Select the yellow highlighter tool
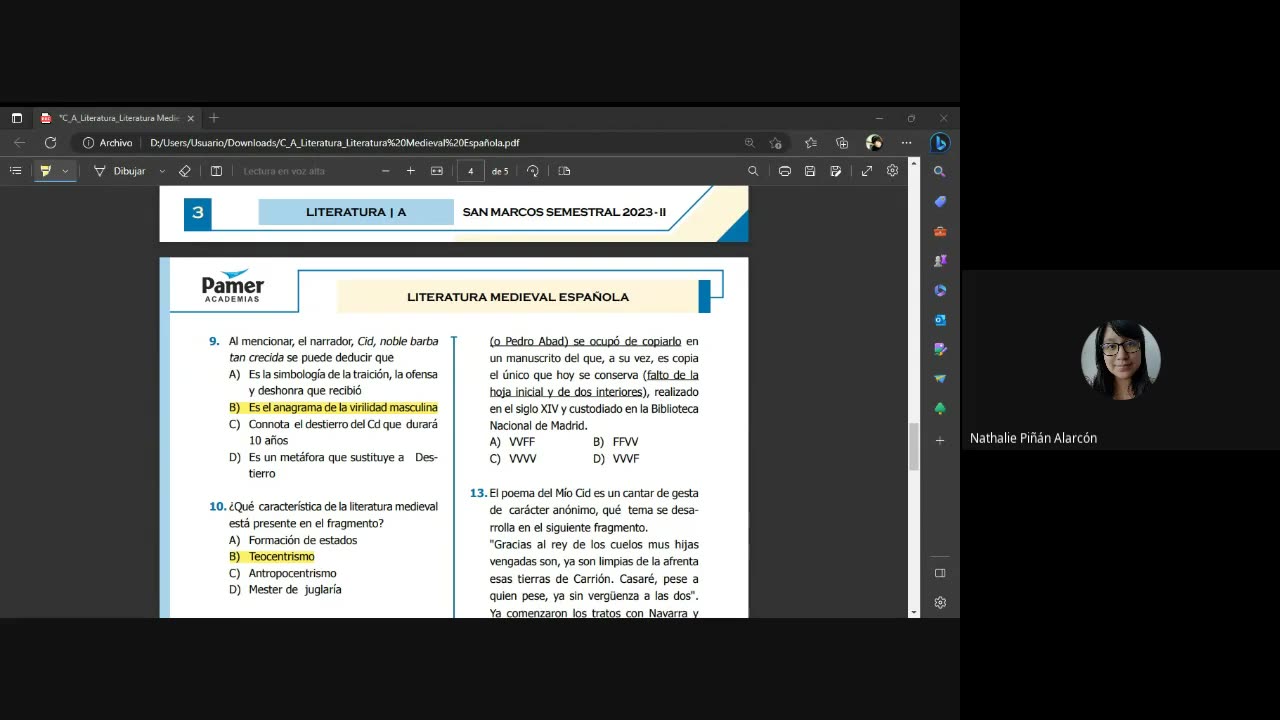This screenshot has height=720, width=1280. (45, 171)
